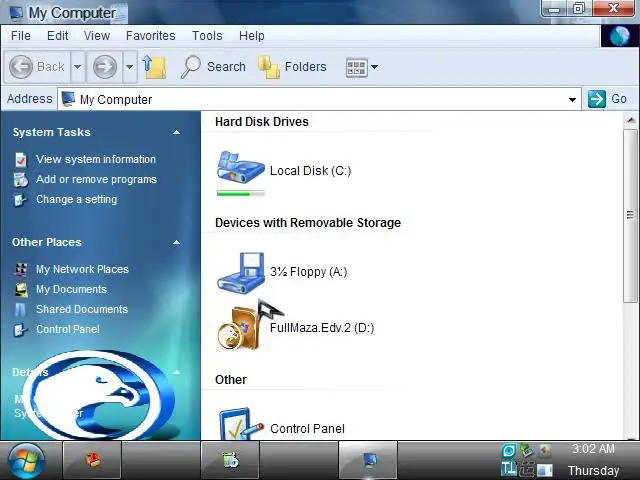This screenshot has height=480, width=640.
Task: Select the 3½ Floppy (A:) drive icon
Action: point(241,272)
